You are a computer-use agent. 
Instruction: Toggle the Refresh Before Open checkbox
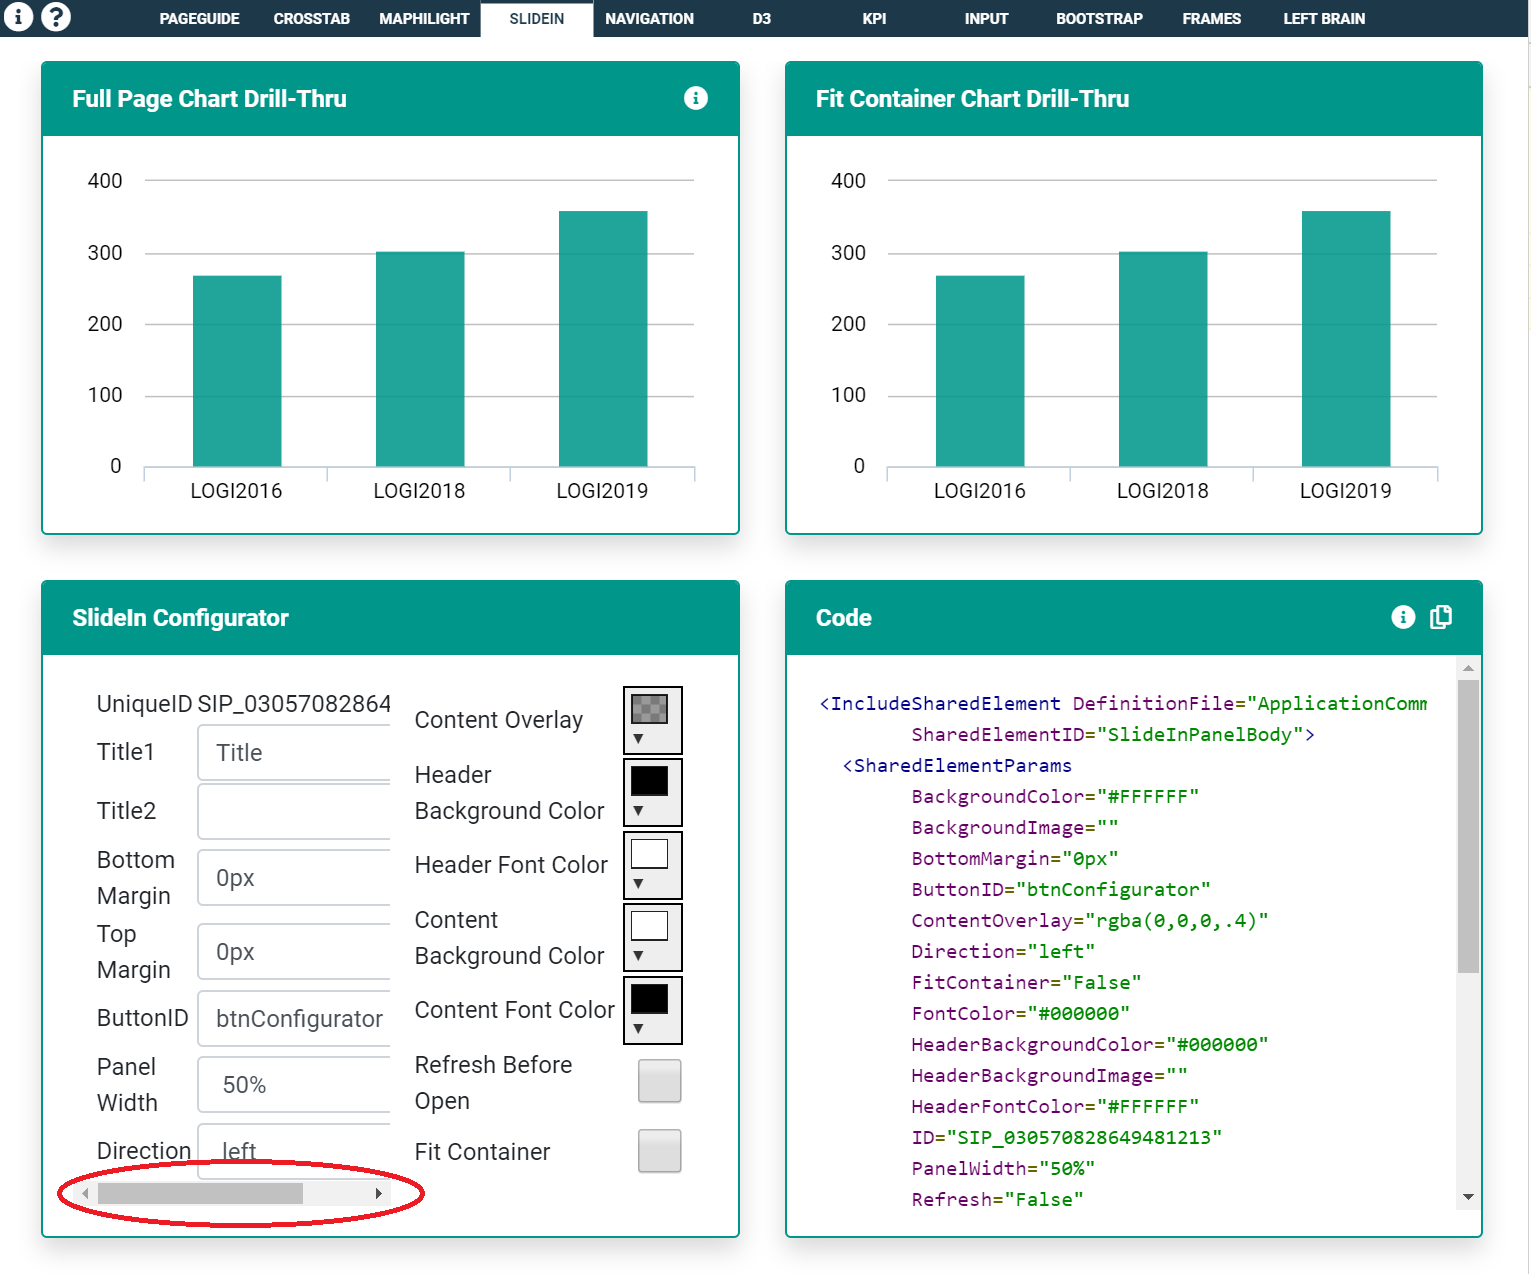[x=660, y=1081]
